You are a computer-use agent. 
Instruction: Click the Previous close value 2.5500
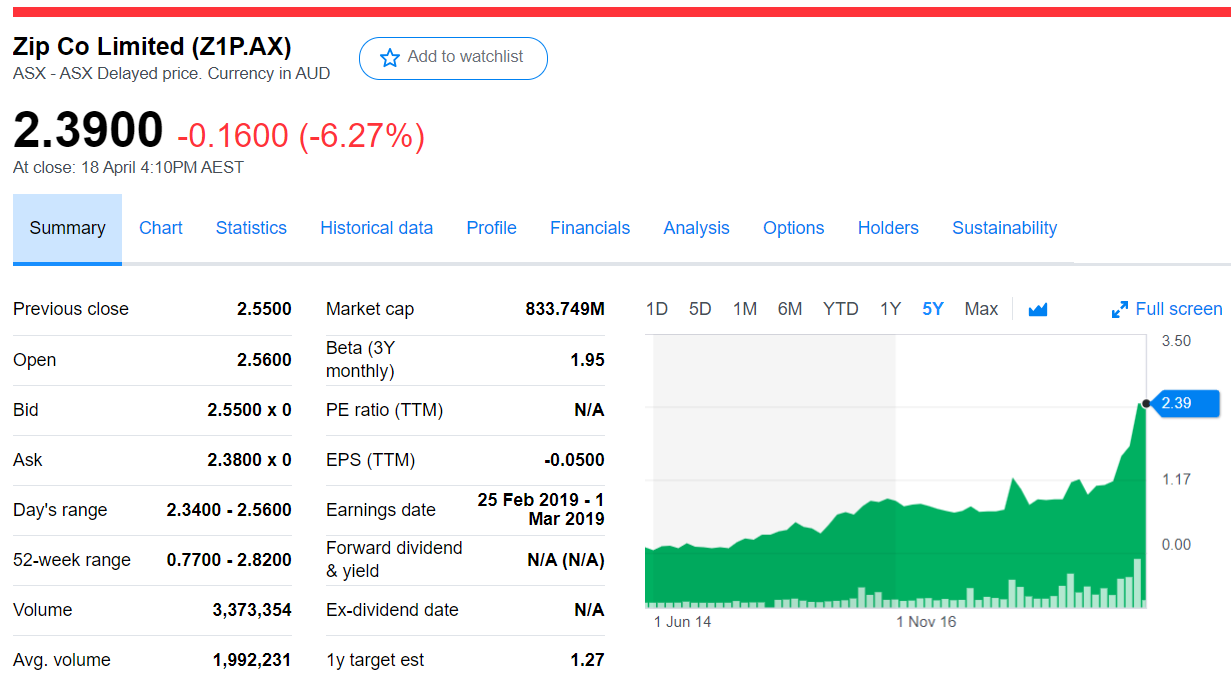tap(264, 309)
